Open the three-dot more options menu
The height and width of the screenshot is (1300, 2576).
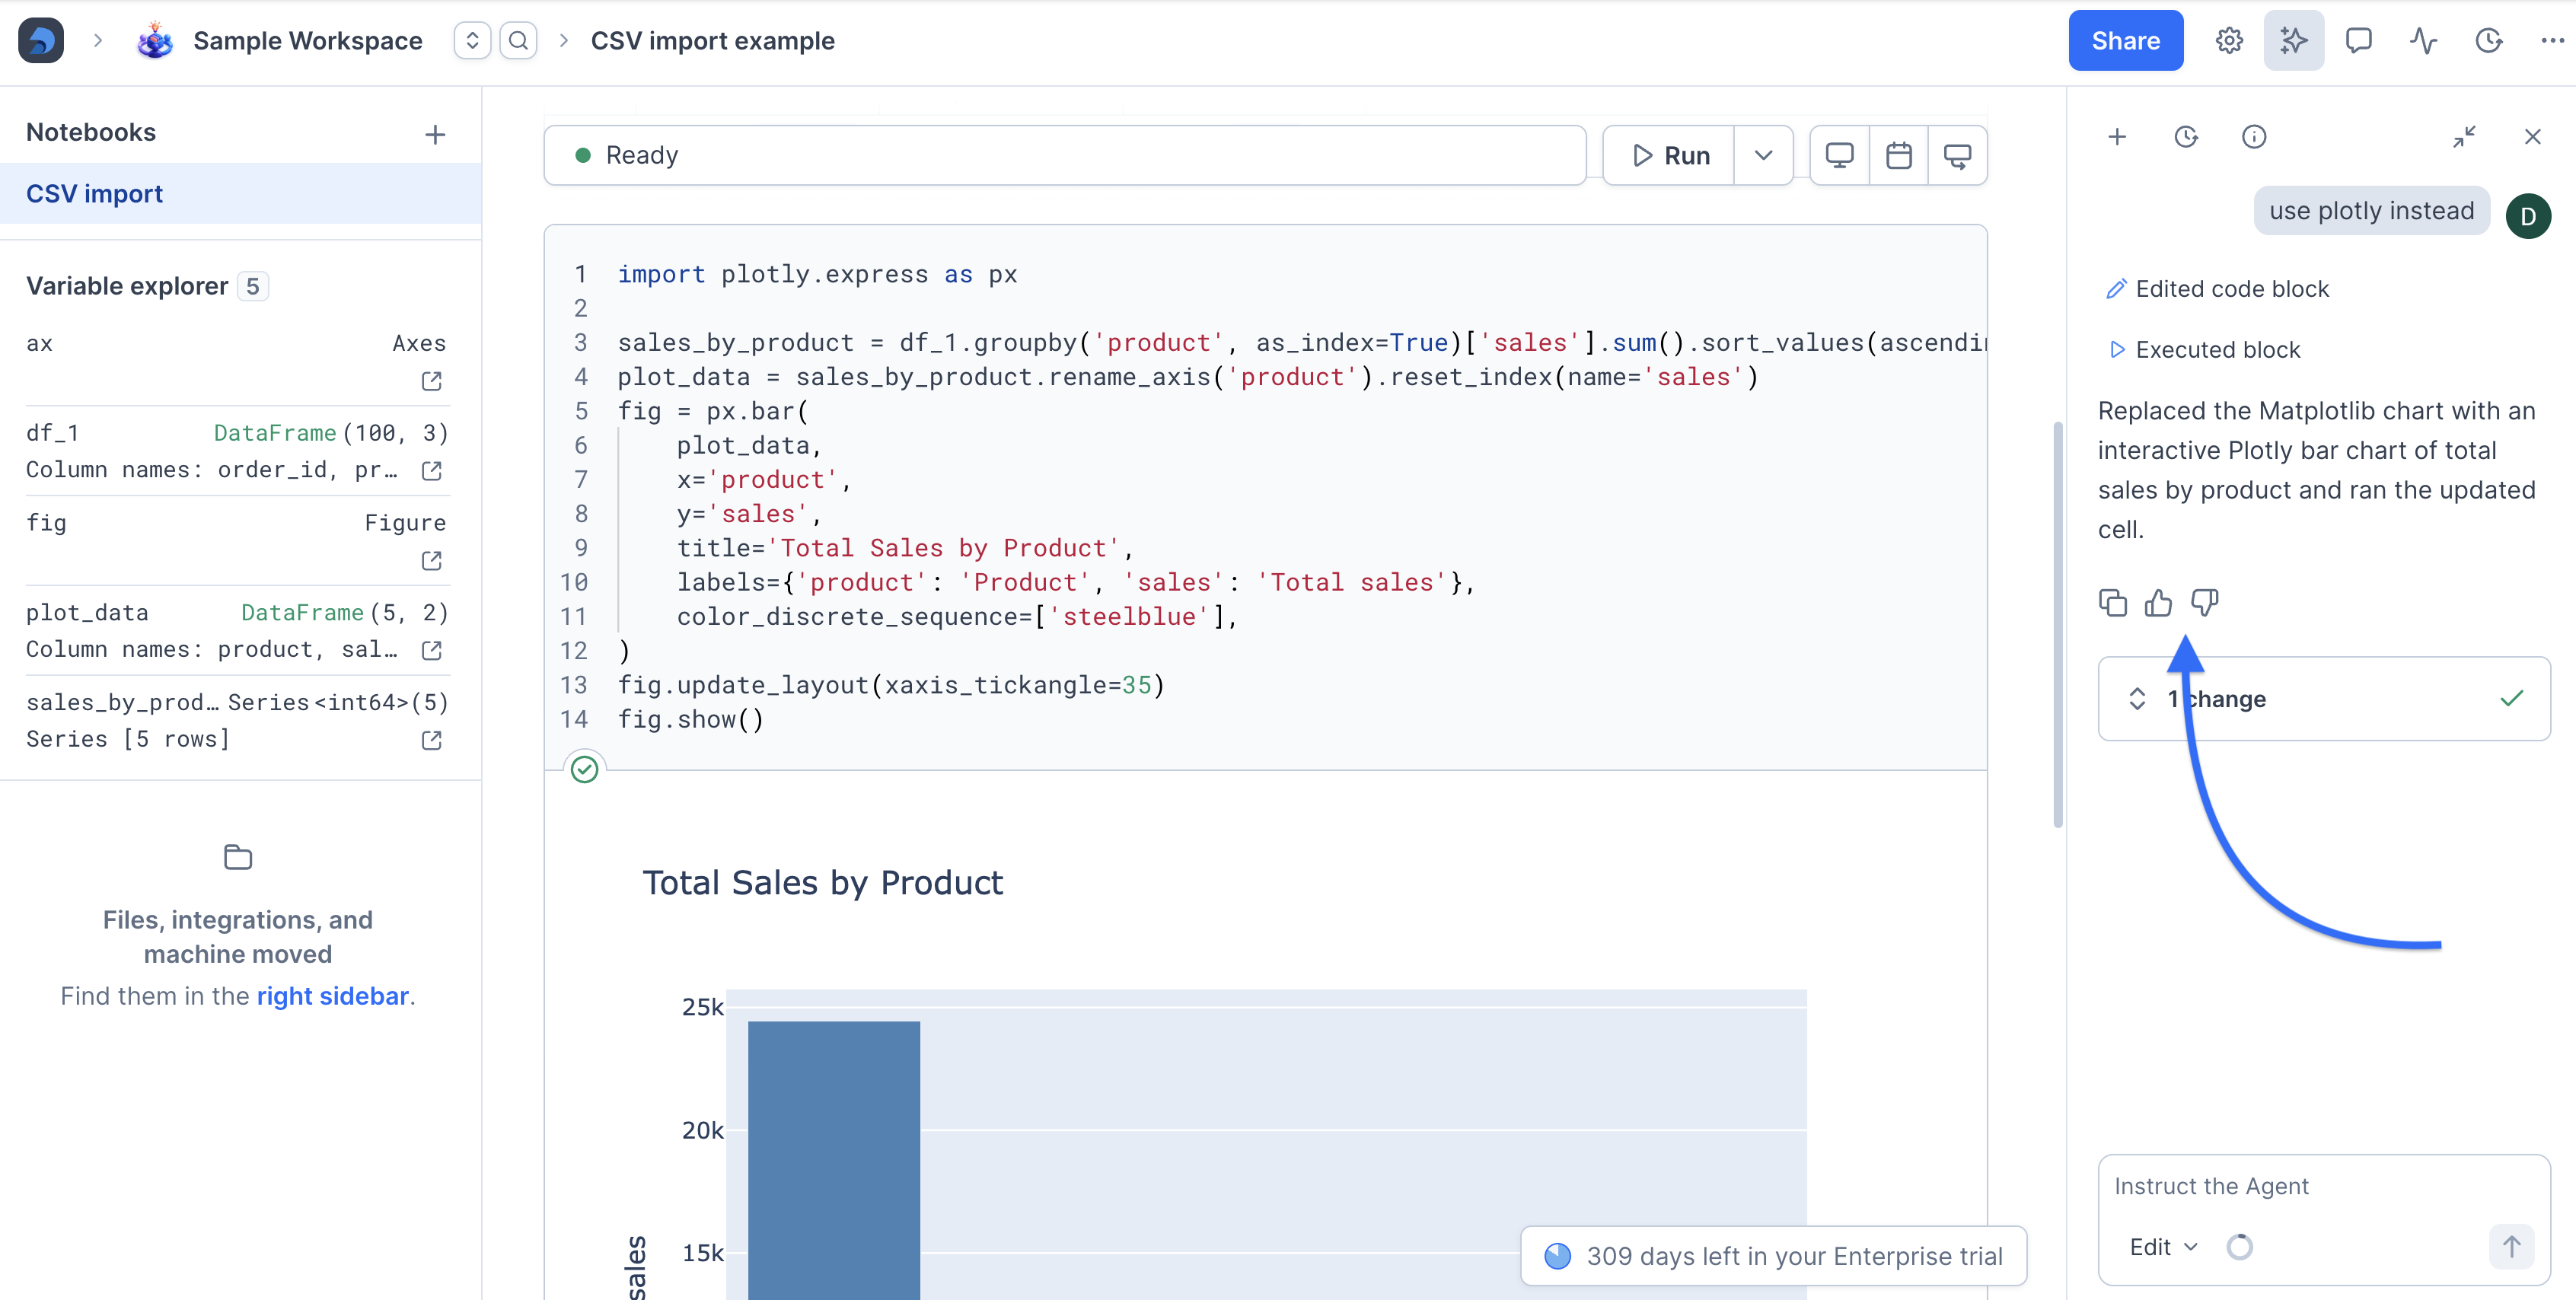2552,41
